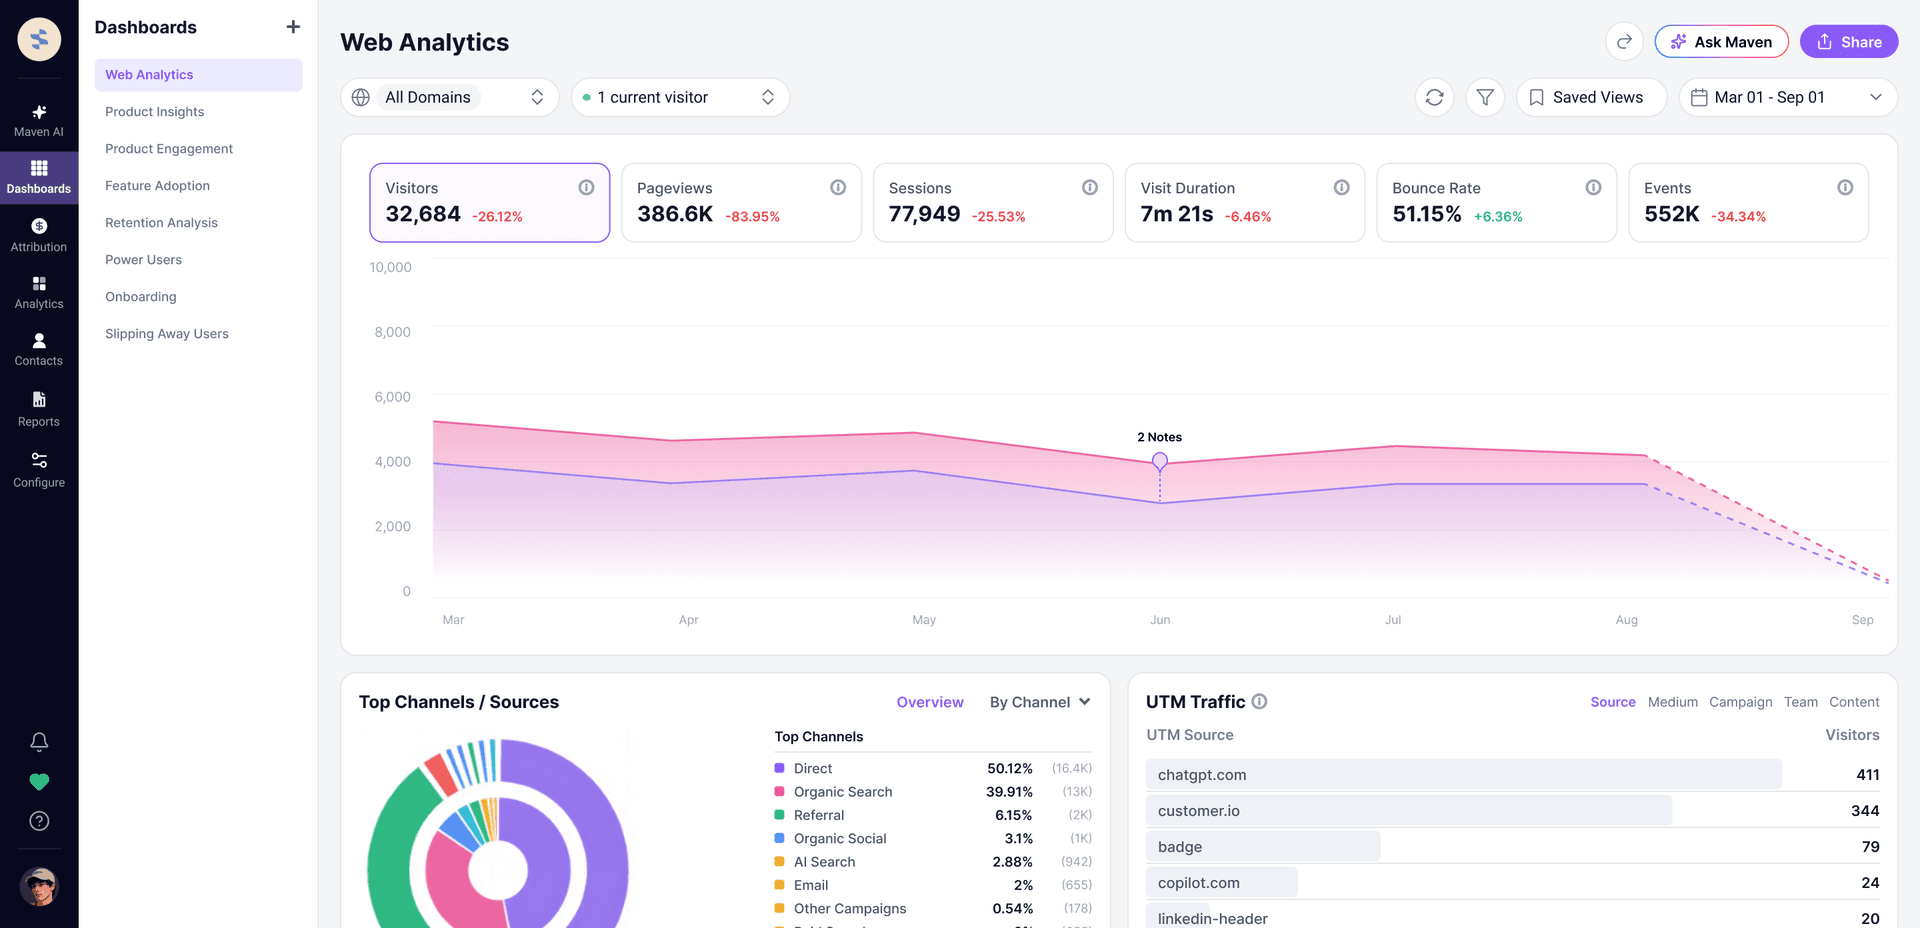
Task: Click the app logo icon
Action: [x=39, y=39]
